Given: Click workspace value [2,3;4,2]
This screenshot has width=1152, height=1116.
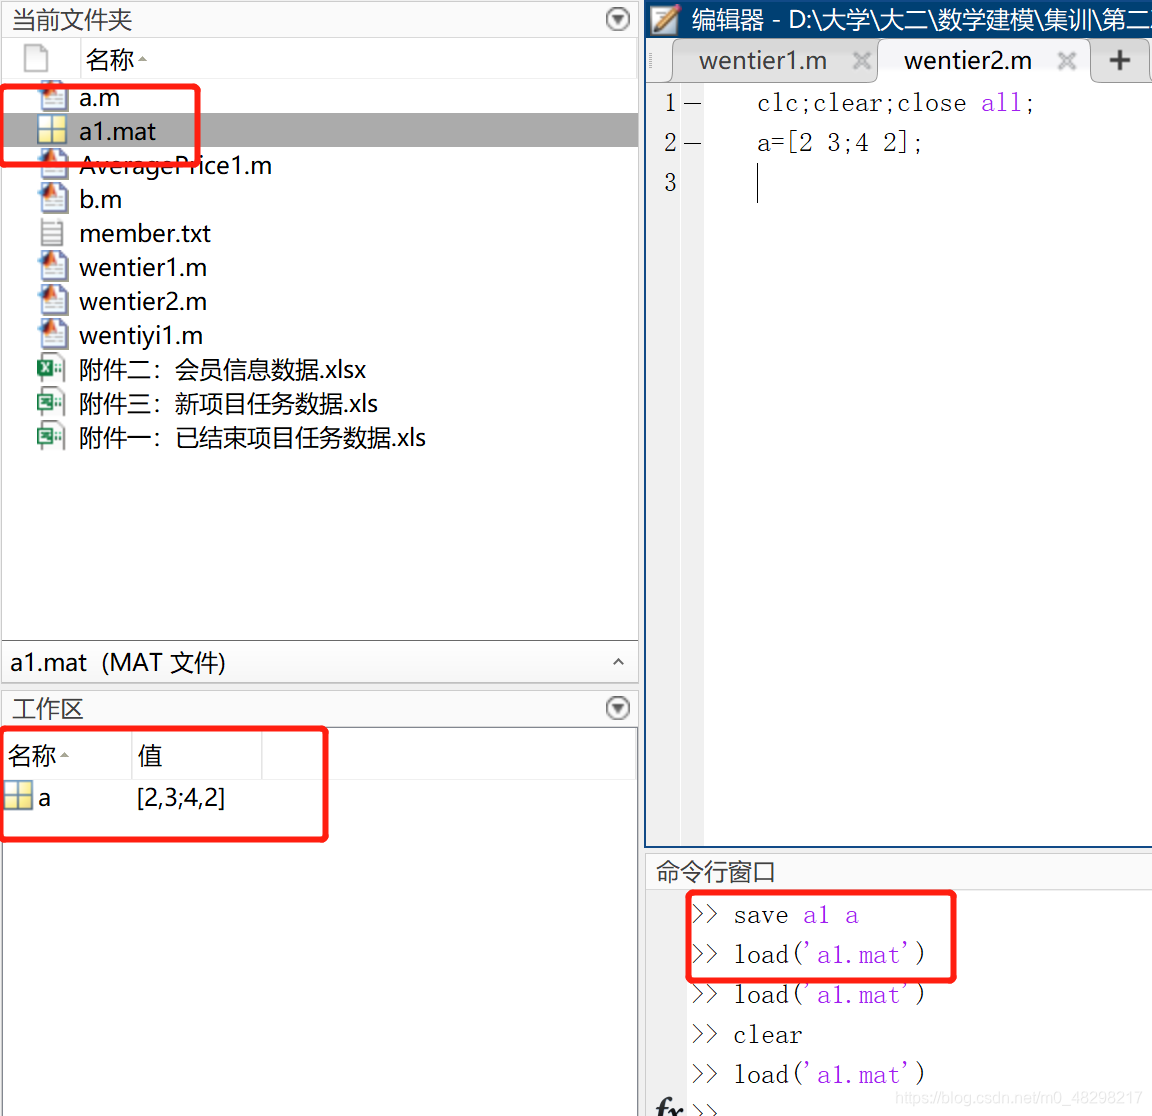Looking at the screenshot, I should coord(181,797).
